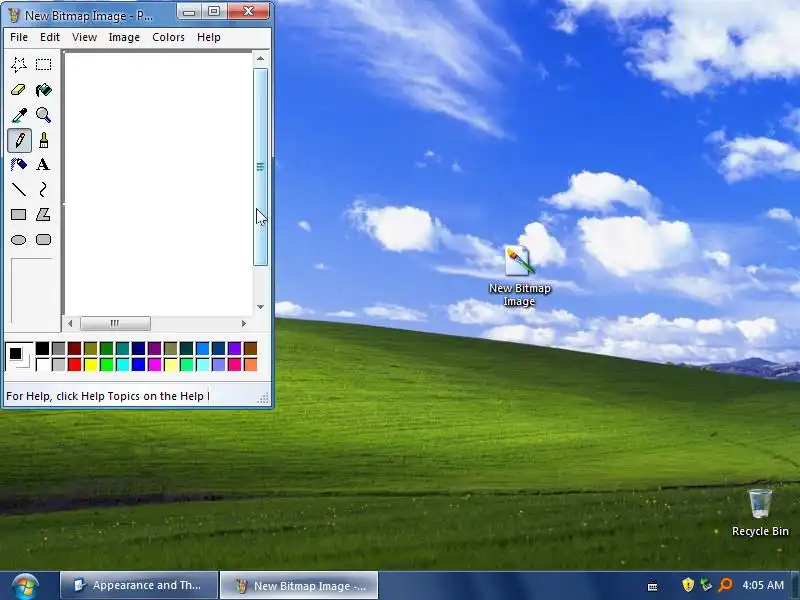Click the canvas vertical scrollbar up arrow

261,59
